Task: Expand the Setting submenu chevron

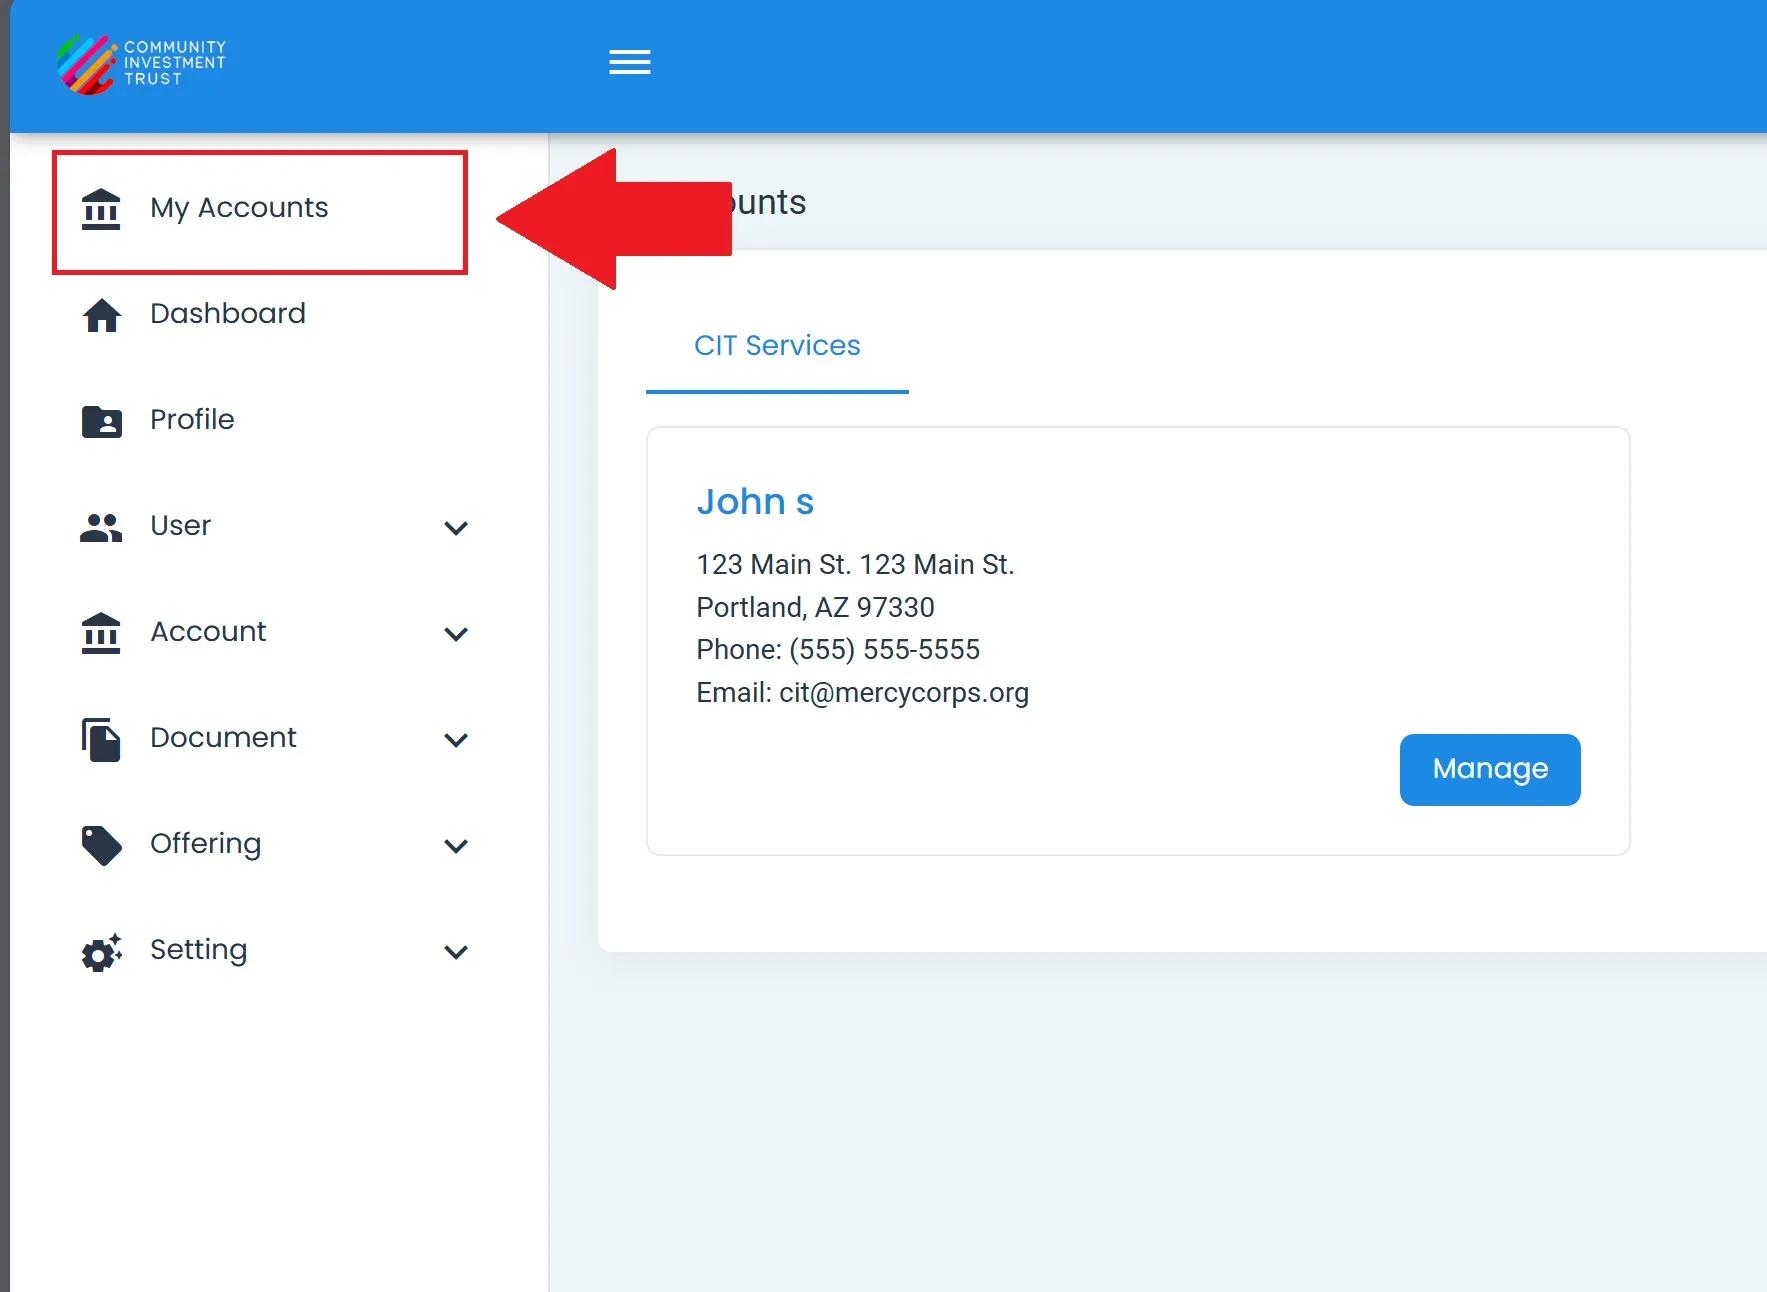Action: click(x=456, y=952)
